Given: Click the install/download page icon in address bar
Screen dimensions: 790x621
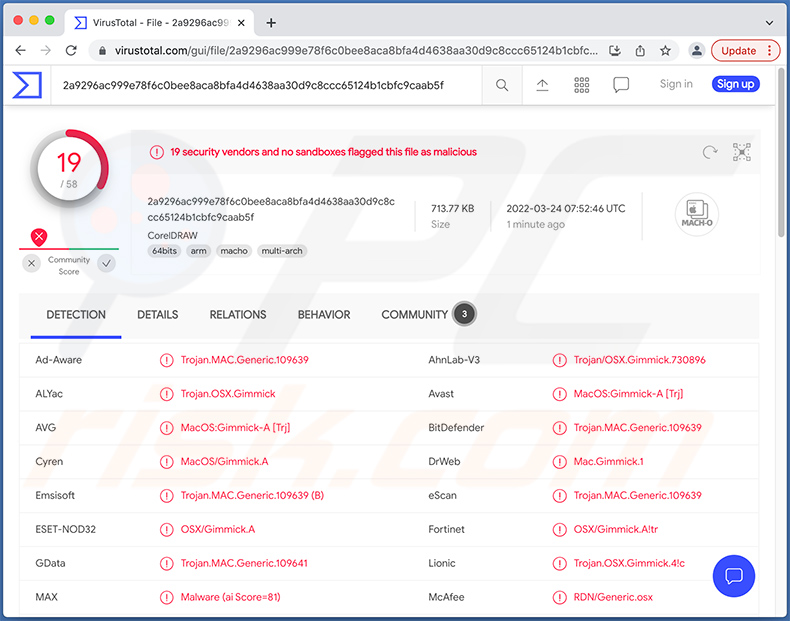Looking at the screenshot, I should pos(615,50).
